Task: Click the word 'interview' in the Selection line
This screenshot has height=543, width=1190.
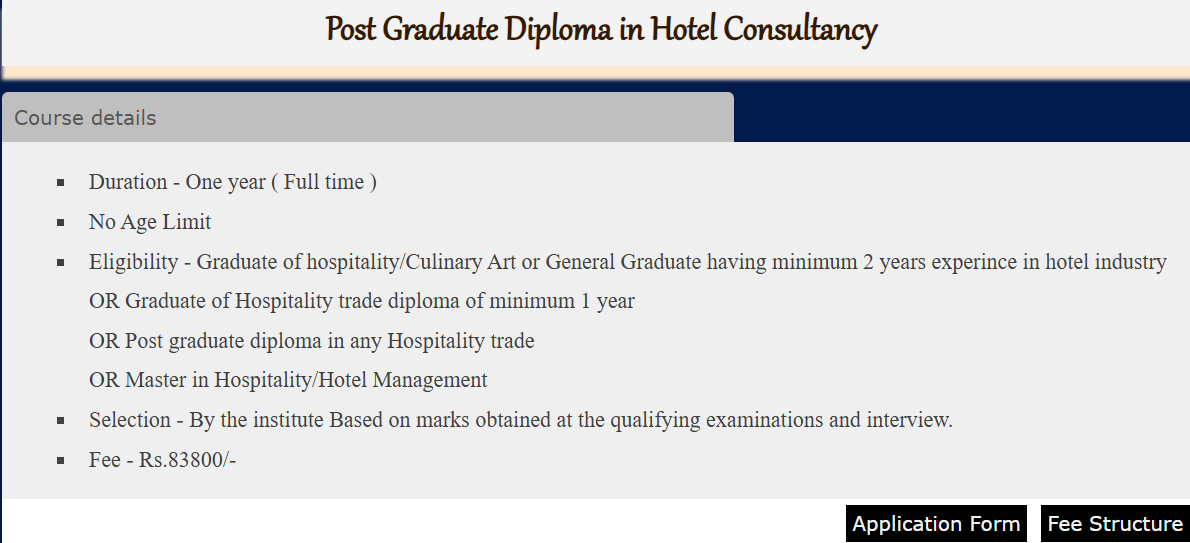Action: point(908,420)
